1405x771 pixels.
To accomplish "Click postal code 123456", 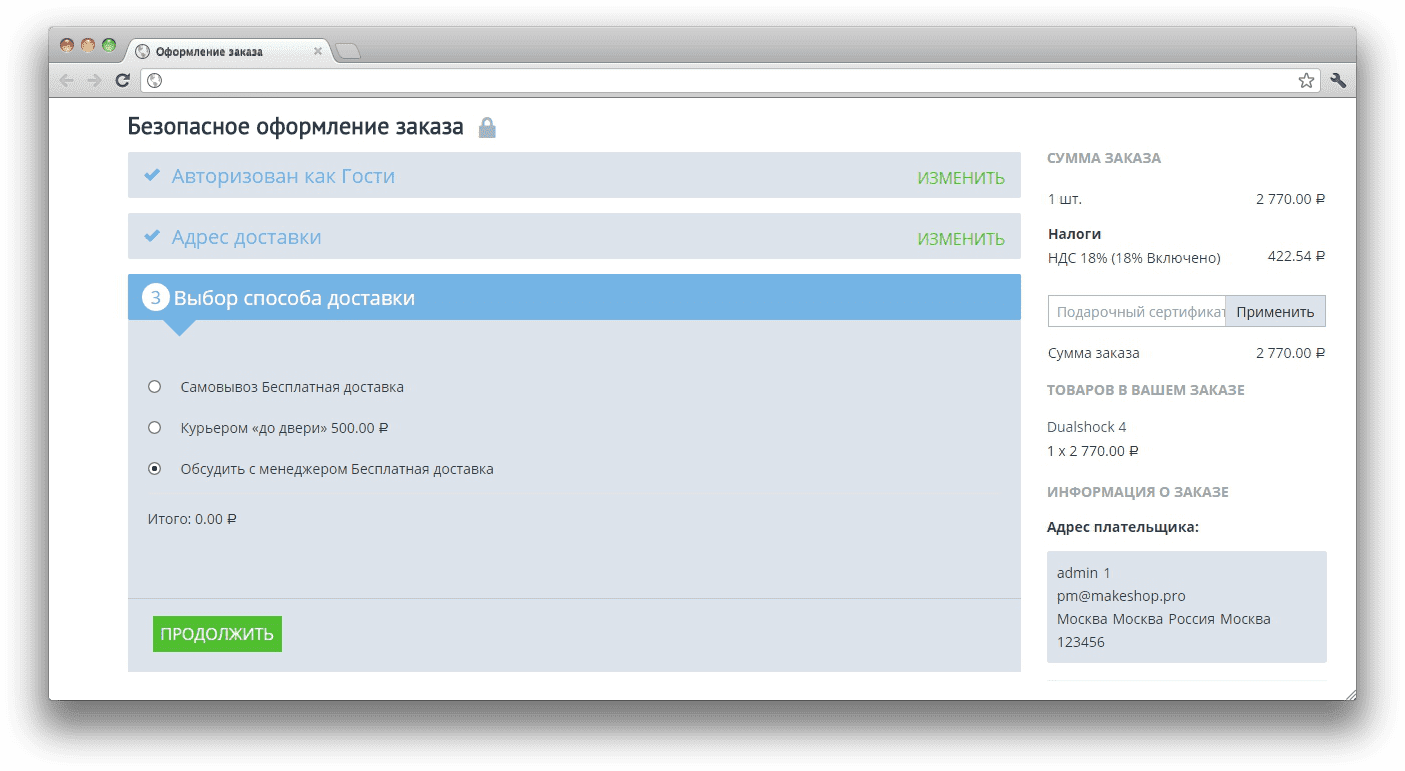I will 1081,642.
